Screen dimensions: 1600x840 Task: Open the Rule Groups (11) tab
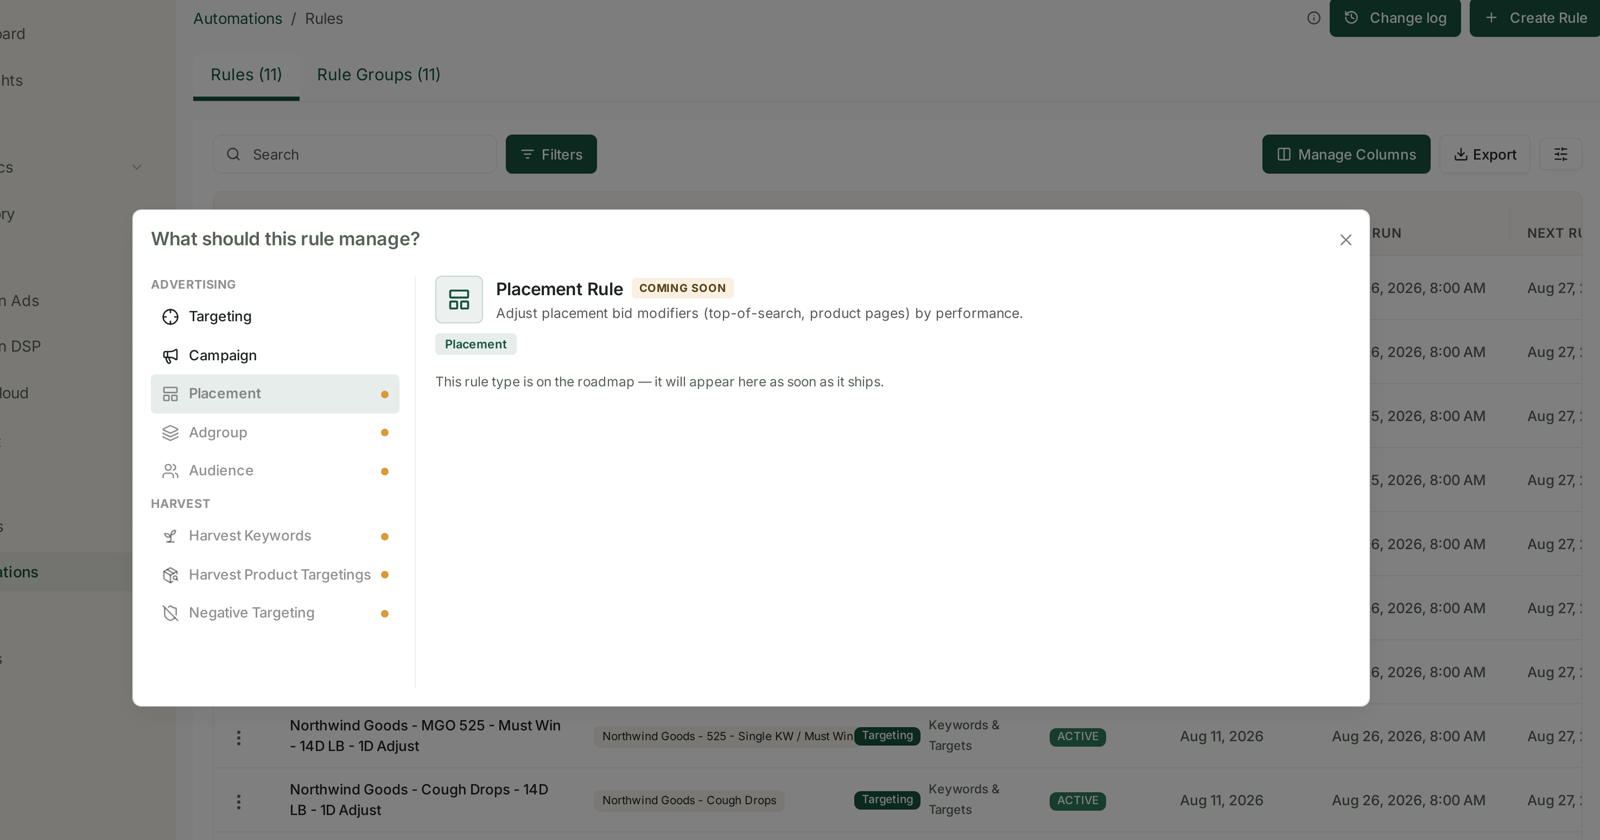tap(379, 75)
